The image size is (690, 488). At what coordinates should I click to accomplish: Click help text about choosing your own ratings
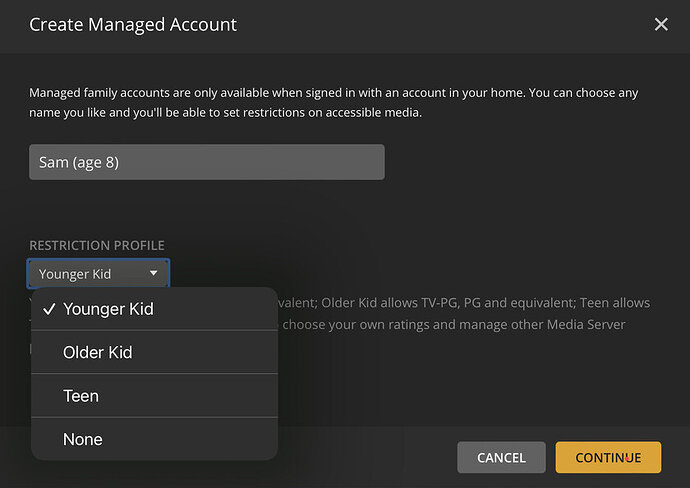400,324
